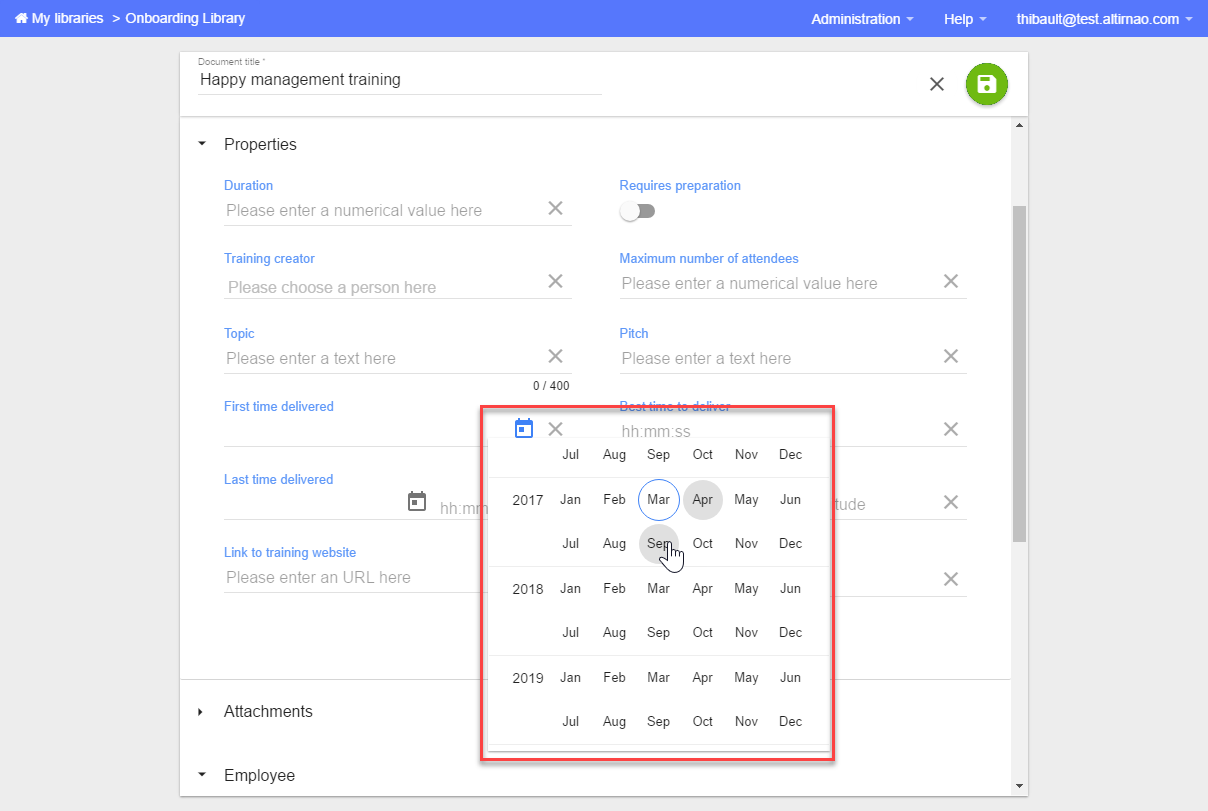Pick September 2017 from the calendar
This screenshot has height=811, width=1208.
tap(659, 544)
